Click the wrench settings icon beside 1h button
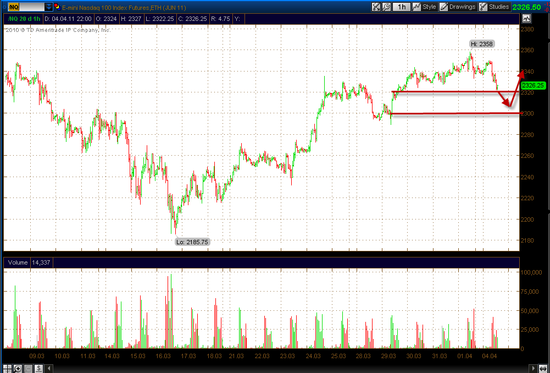Image resolution: width=550 pixels, height=373 pixels. (x=387, y=7)
